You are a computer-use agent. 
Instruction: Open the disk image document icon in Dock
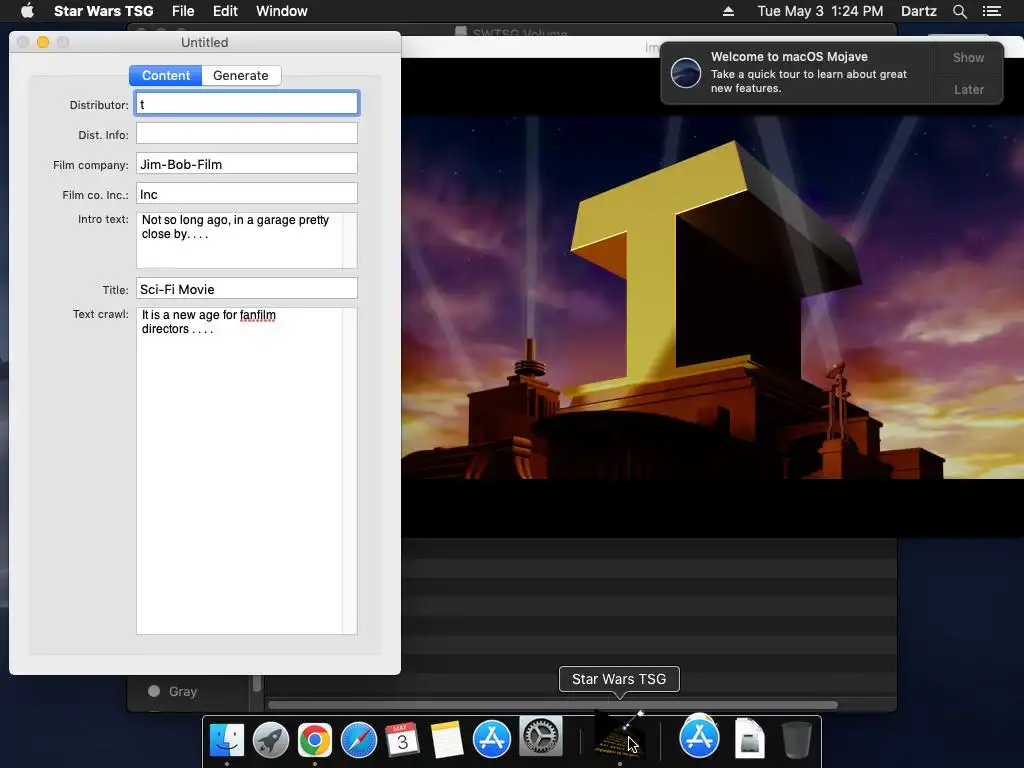749,739
